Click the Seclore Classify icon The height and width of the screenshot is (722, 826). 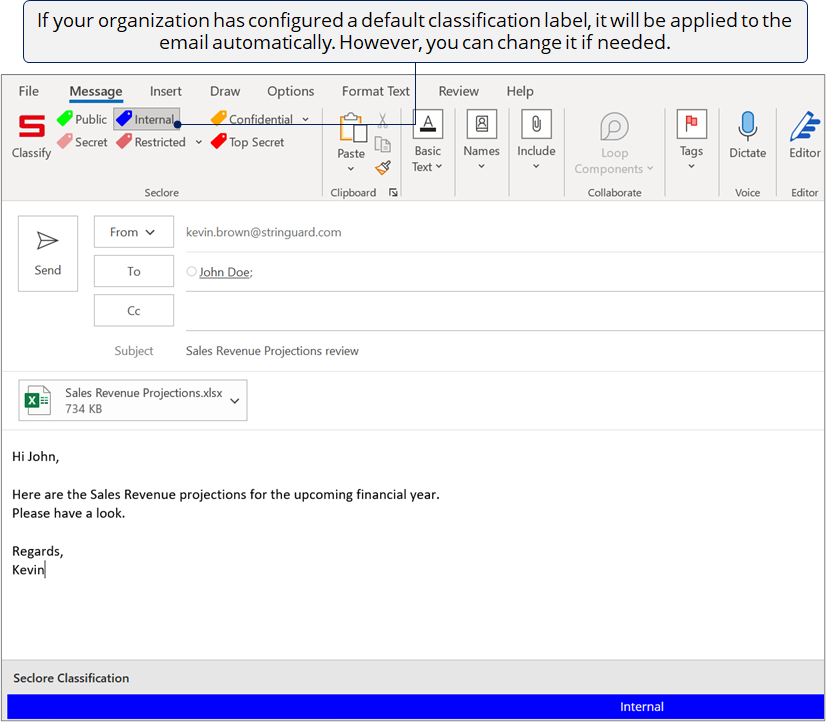[32, 126]
